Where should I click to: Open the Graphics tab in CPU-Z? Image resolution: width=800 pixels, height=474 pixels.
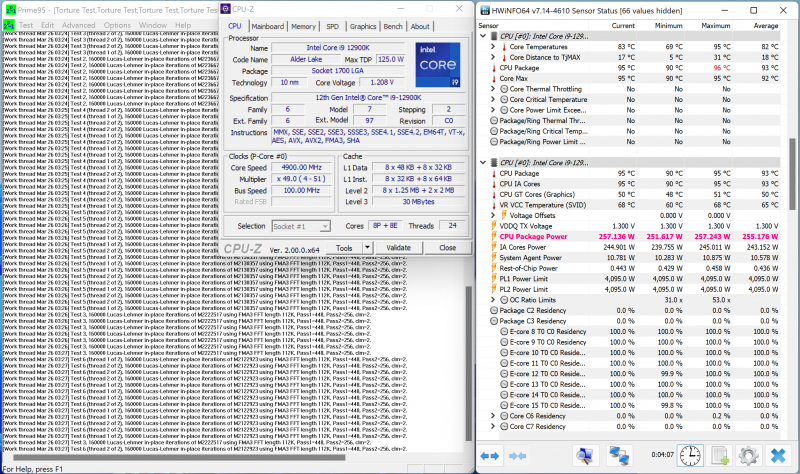(x=363, y=27)
